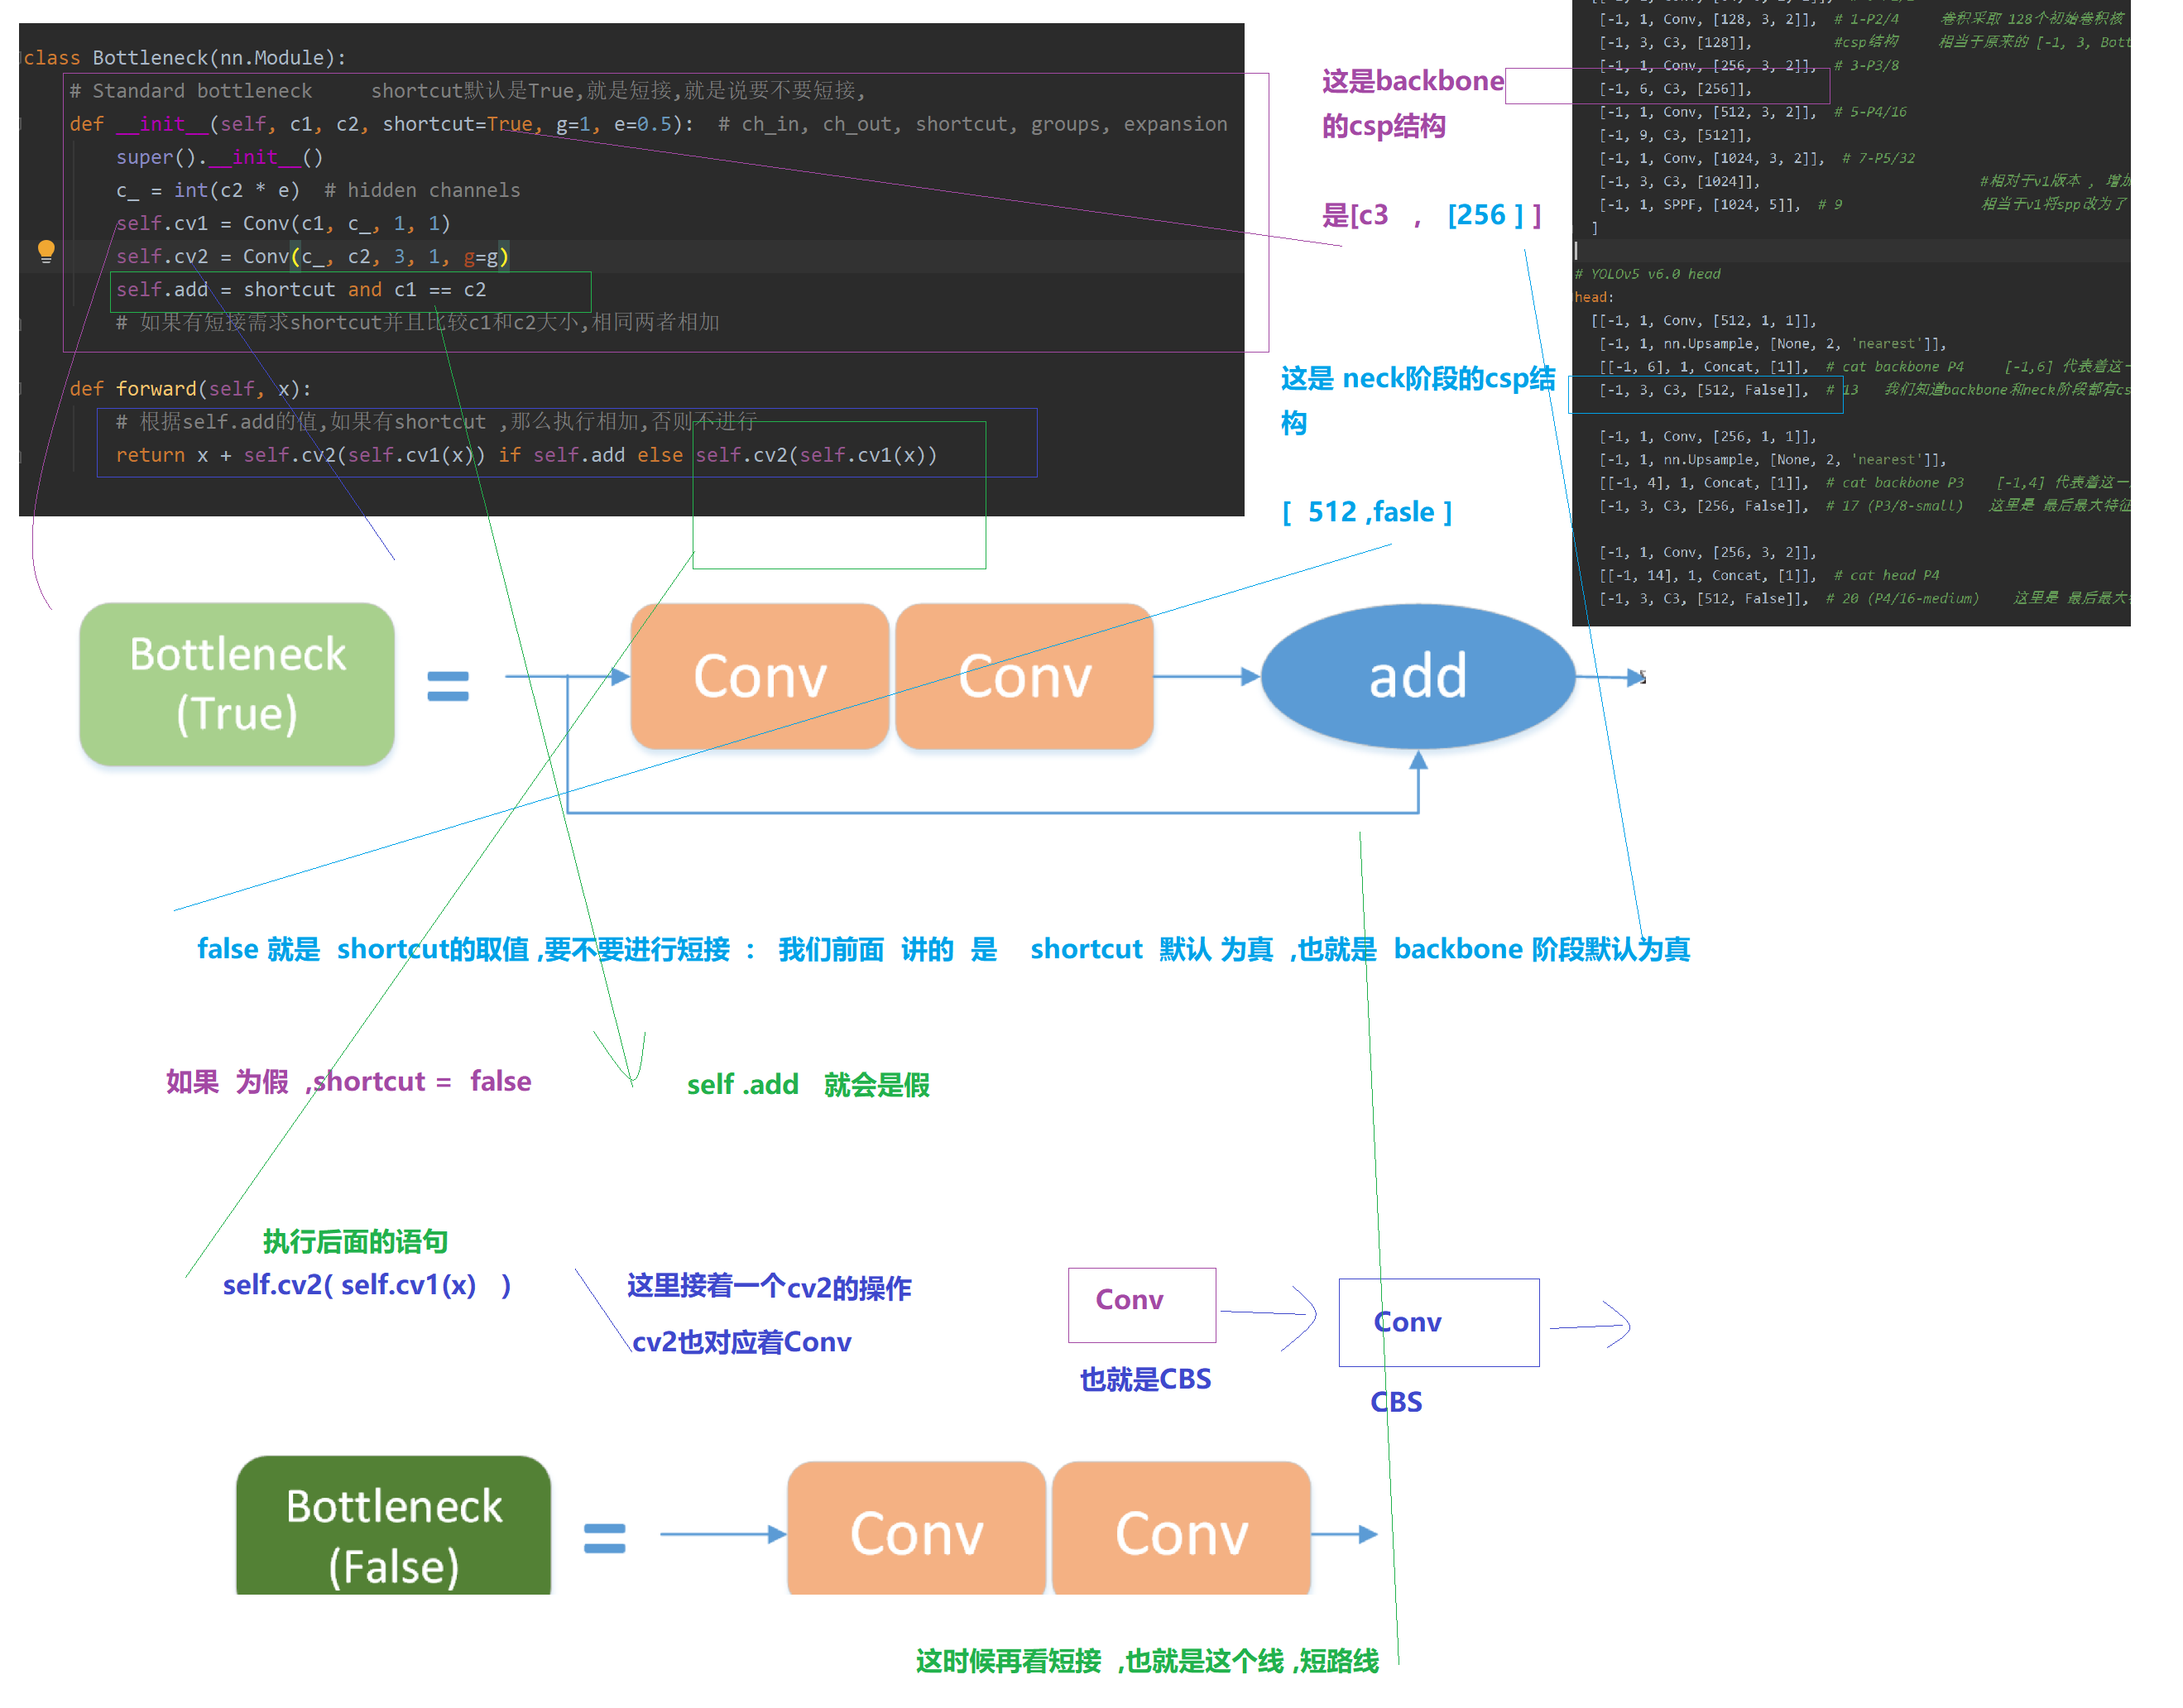Click the blue note starting 'false 就是 shortcut的取值'

[943, 949]
